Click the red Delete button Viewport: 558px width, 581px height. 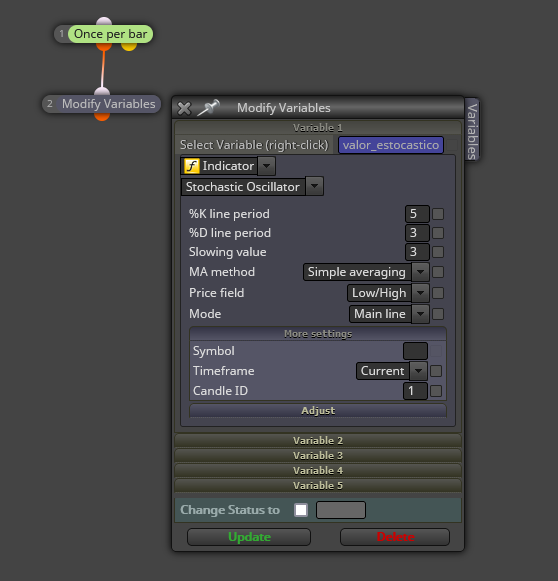click(x=395, y=537)
